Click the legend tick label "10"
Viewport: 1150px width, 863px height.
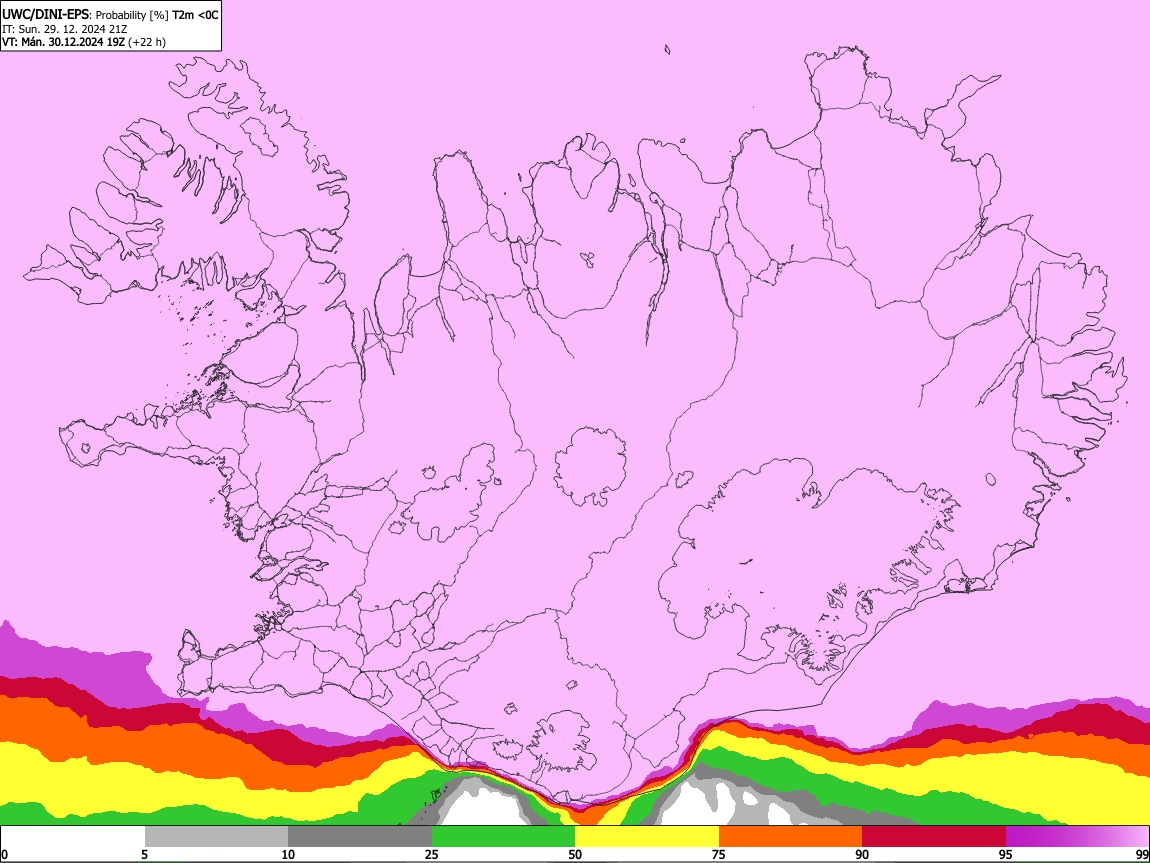pyautogui.click(x=288, y=855)
